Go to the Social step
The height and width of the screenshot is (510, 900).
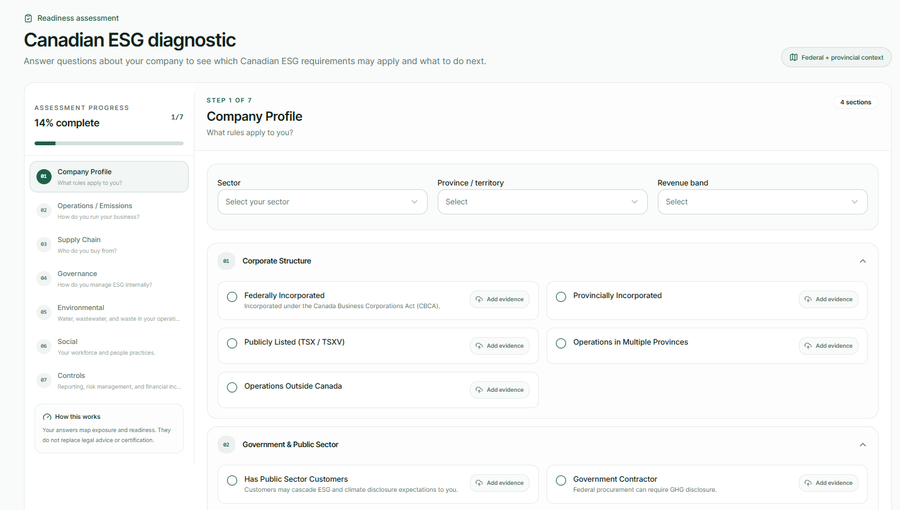[x=109, y=346]
